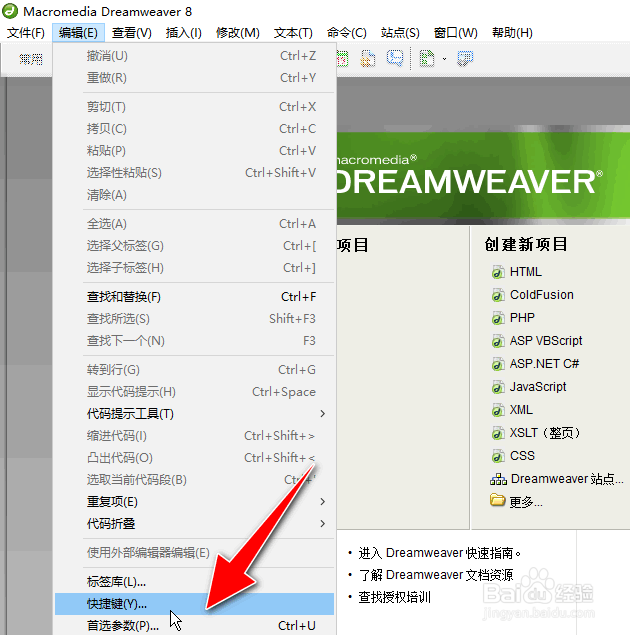Click the Server-Side Include toolbar icon

click(368, 59)
